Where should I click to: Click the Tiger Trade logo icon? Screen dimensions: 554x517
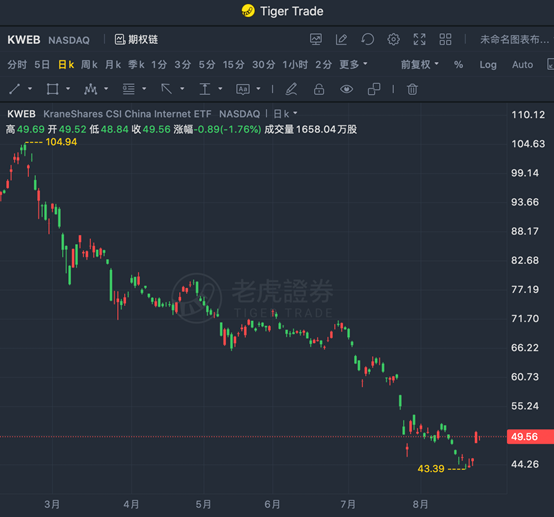tap(248, 11)
